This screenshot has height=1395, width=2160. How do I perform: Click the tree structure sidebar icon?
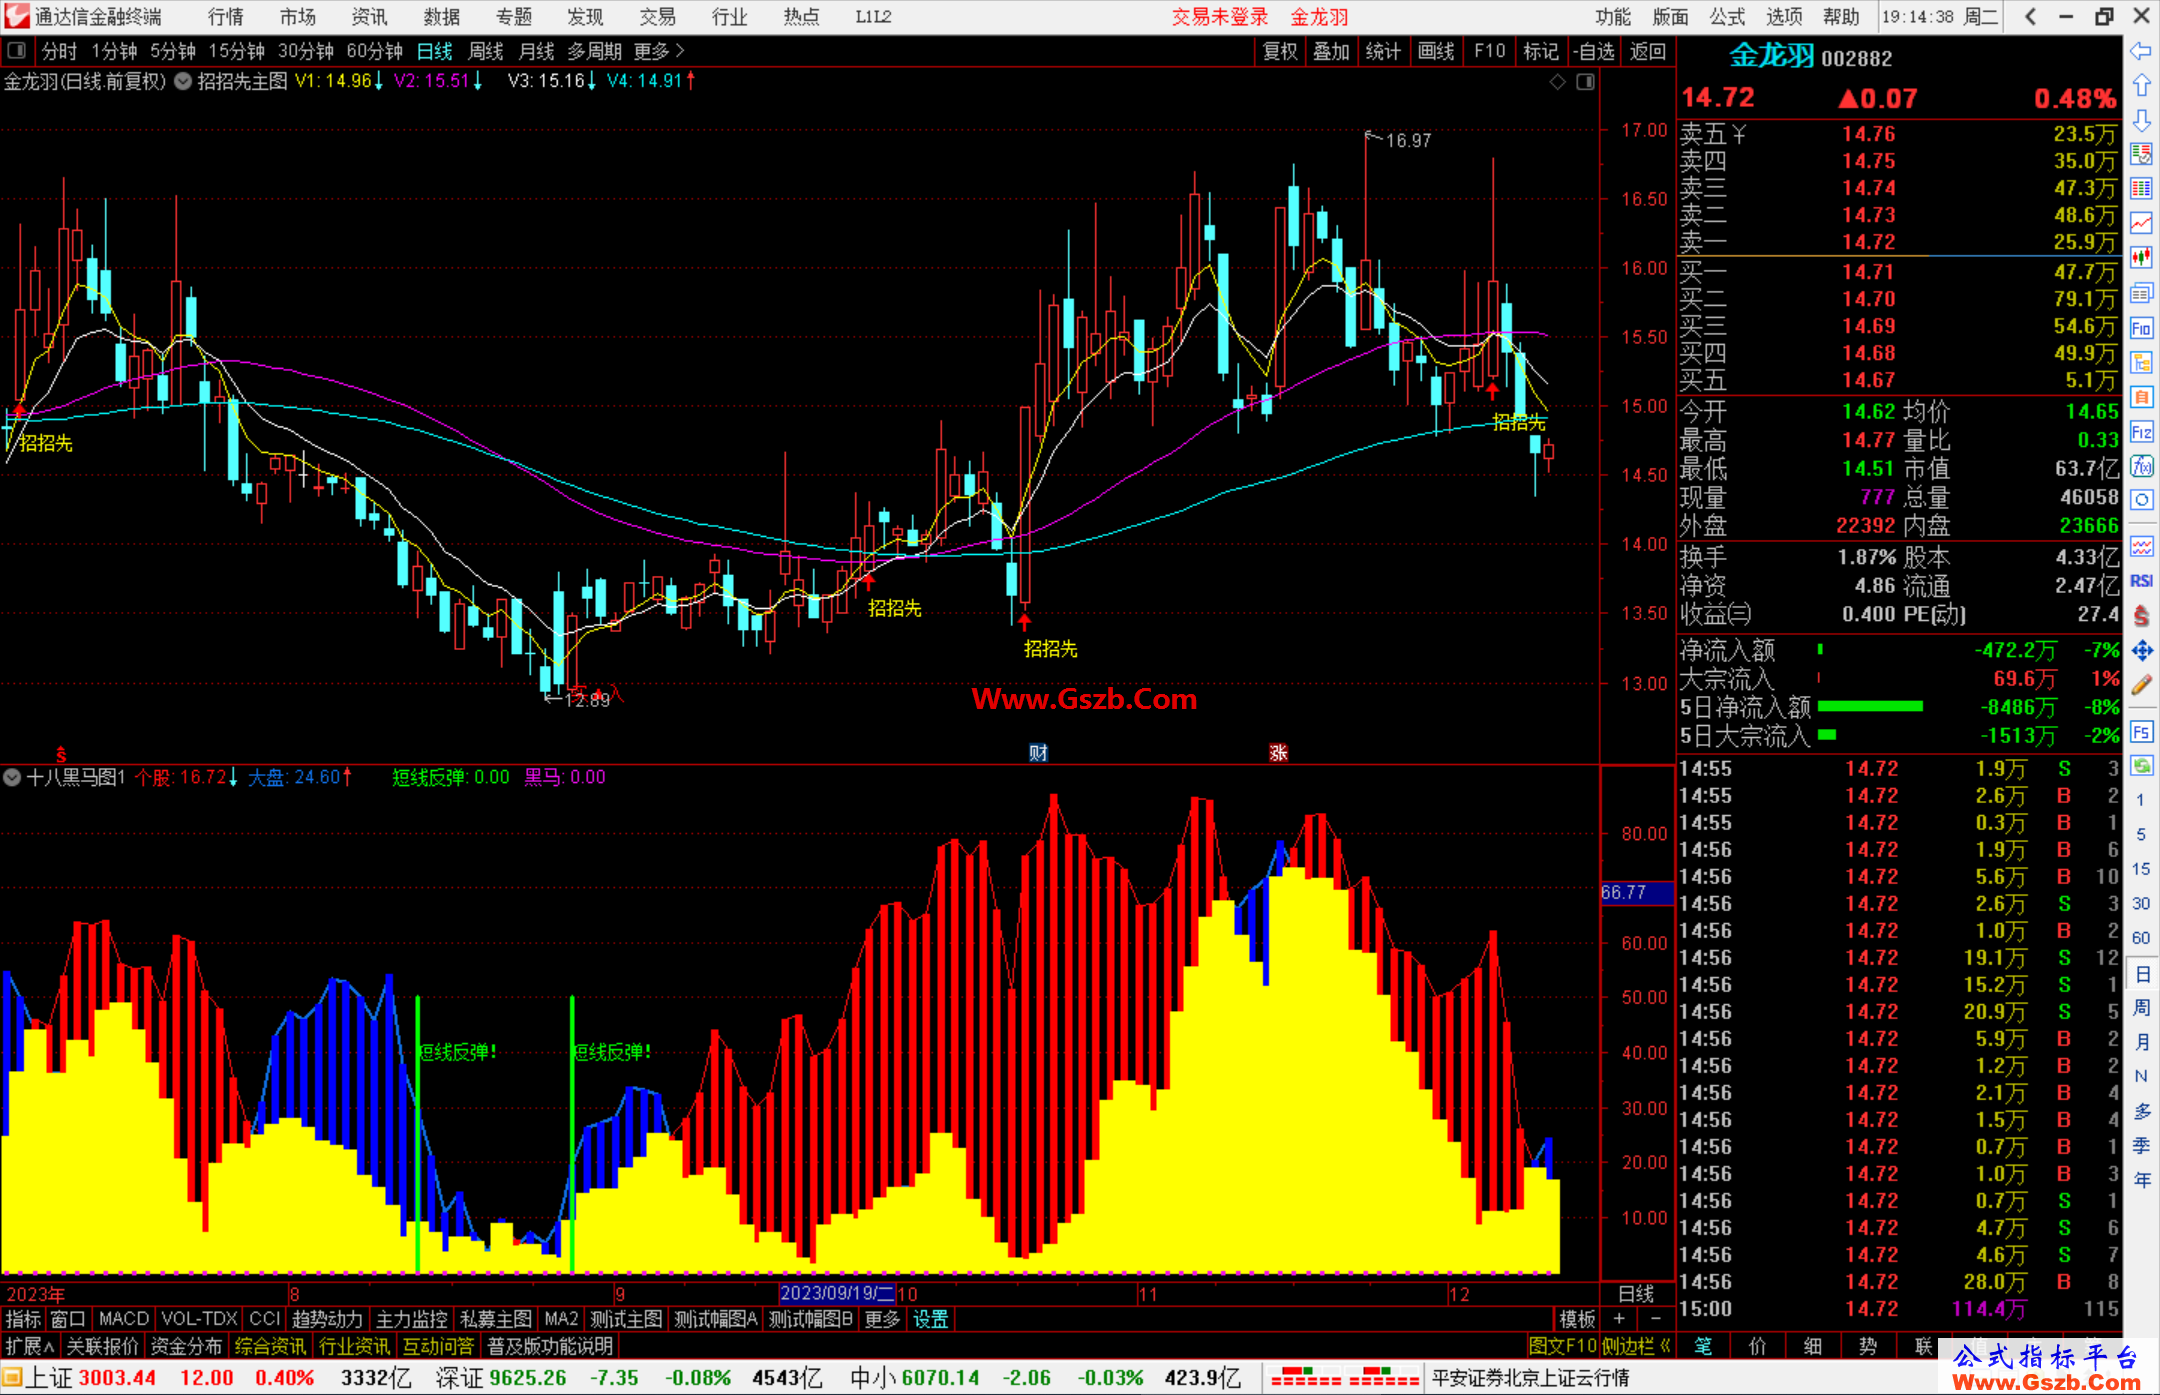point(2141,362)
